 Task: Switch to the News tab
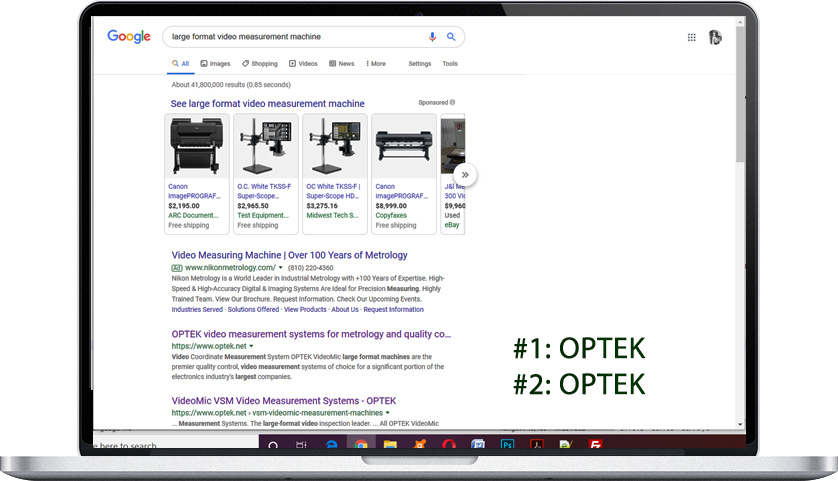pos(342,64)
